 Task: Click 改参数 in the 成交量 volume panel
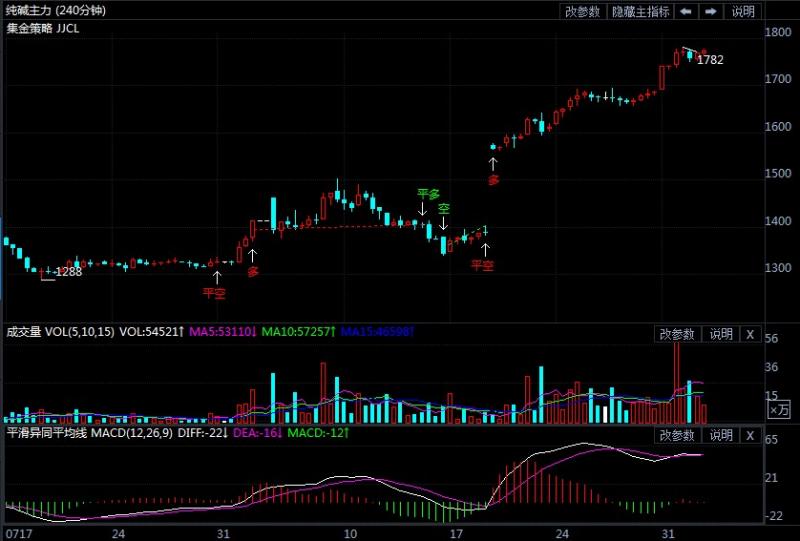677,335
